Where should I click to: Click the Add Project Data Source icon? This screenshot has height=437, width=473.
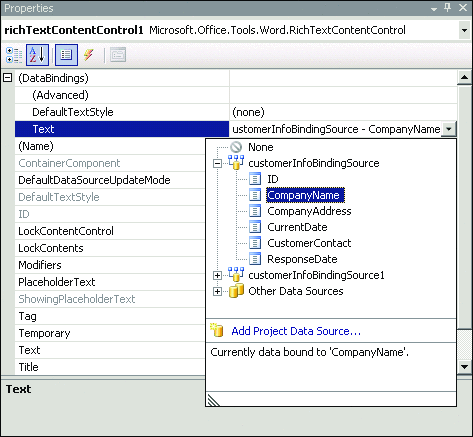pos(217,330)
